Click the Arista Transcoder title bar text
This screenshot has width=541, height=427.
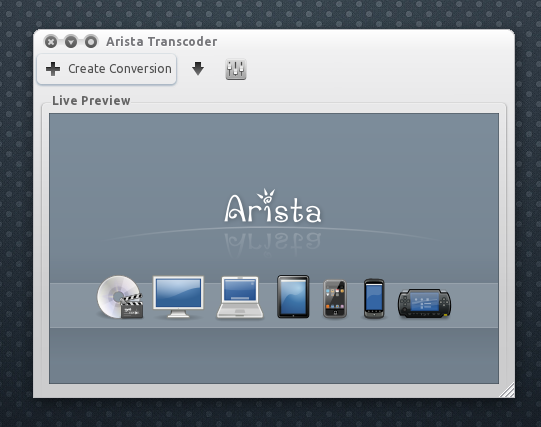tap(161, 42)
